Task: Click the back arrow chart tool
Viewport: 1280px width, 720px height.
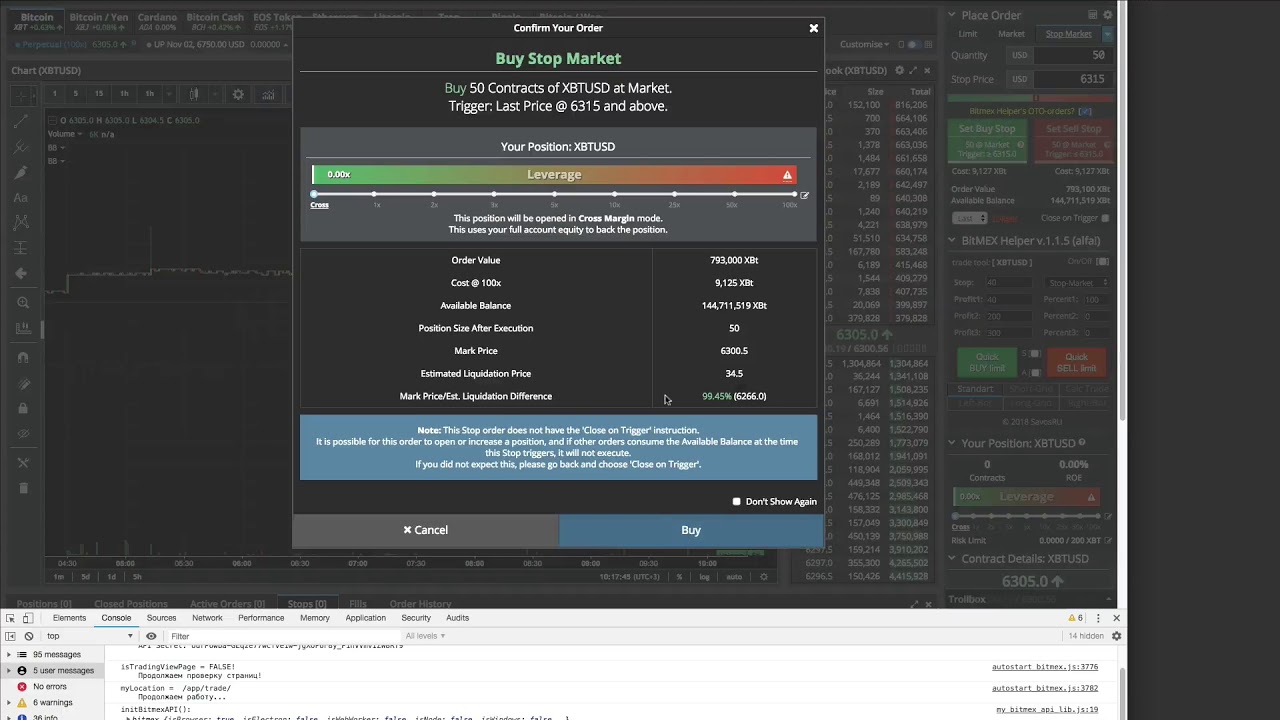Action: pos(21,273)
